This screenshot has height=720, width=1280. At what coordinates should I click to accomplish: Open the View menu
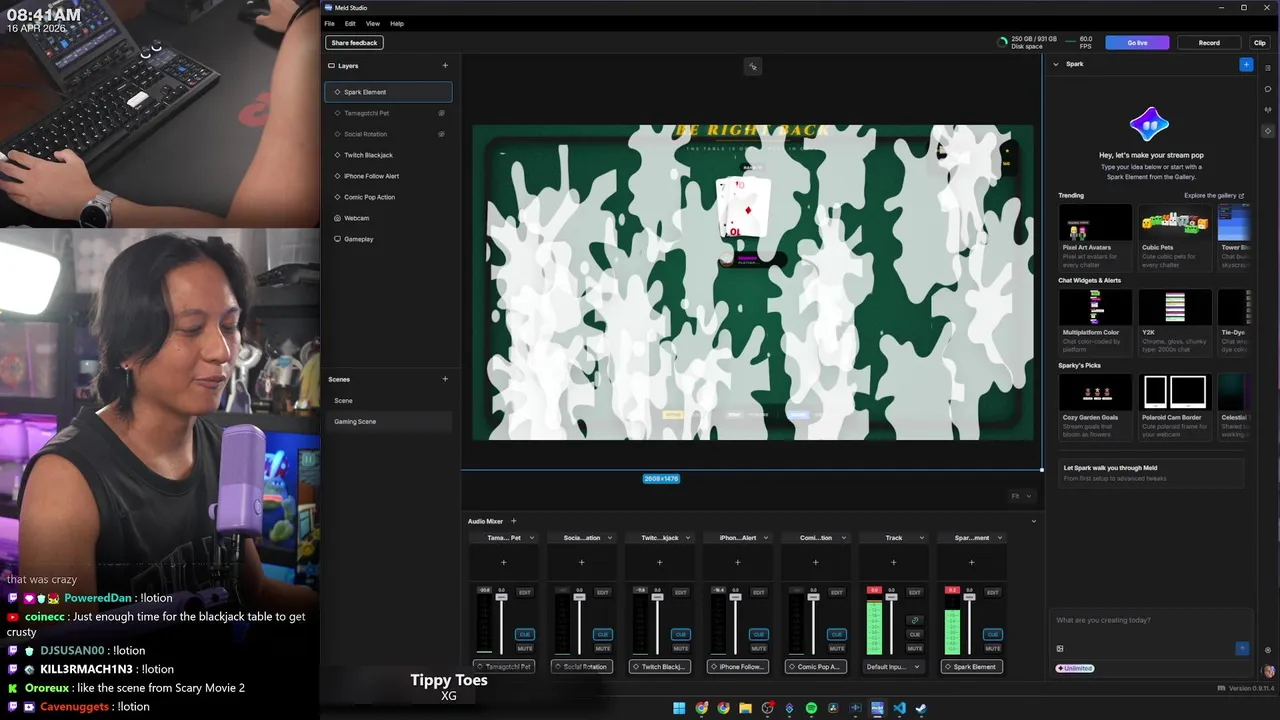coord(373,23)
